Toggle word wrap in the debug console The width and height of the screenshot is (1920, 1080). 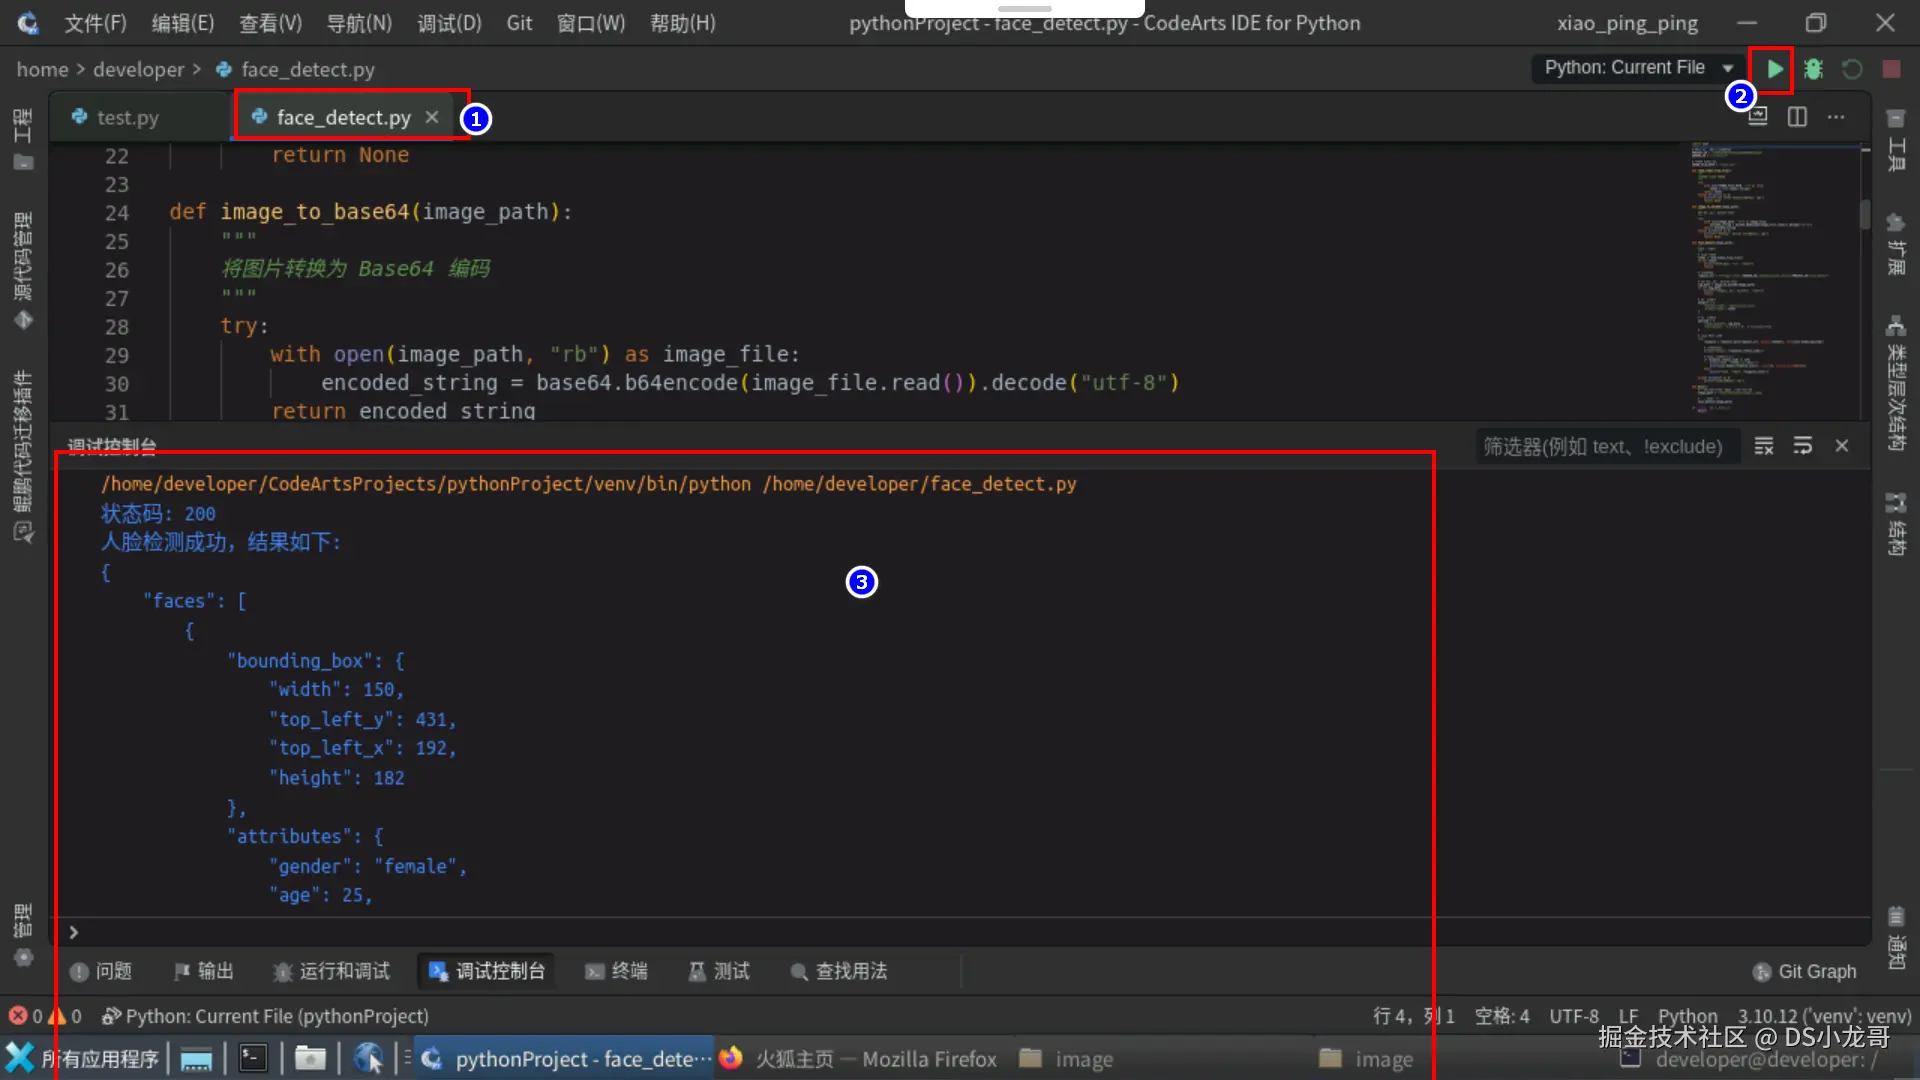pos(1803,446)
